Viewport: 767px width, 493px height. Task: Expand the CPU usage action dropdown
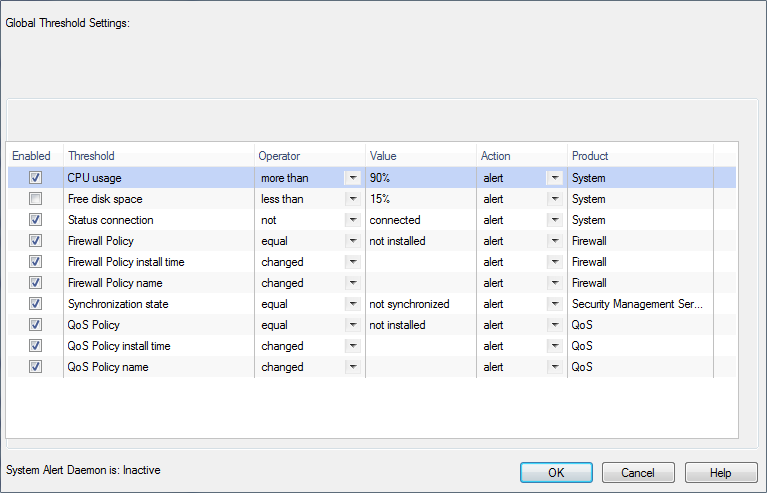[x=554, y=178]
